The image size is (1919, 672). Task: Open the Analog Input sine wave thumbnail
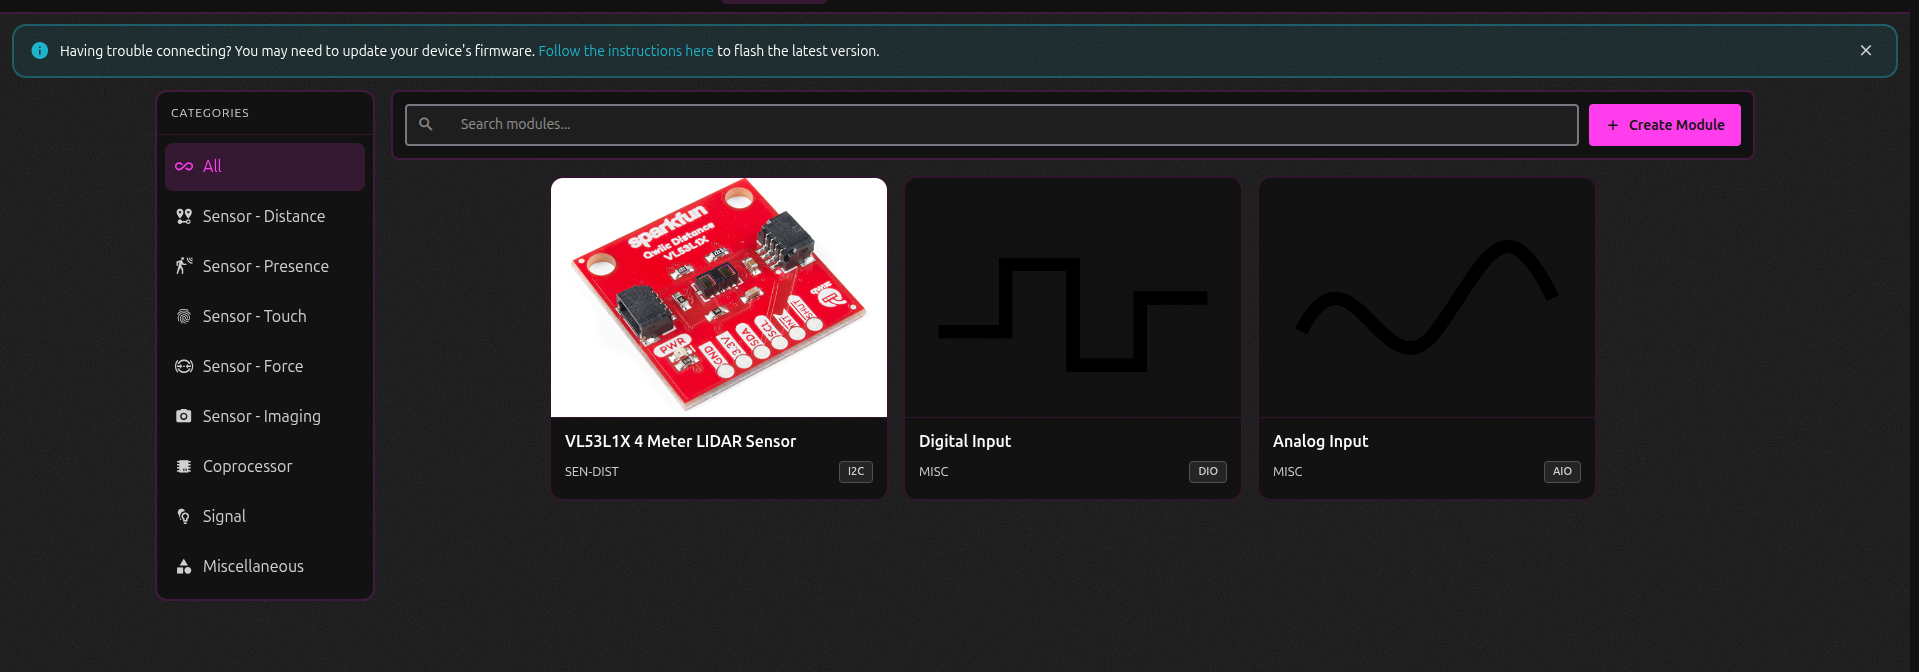point(1427,297)
